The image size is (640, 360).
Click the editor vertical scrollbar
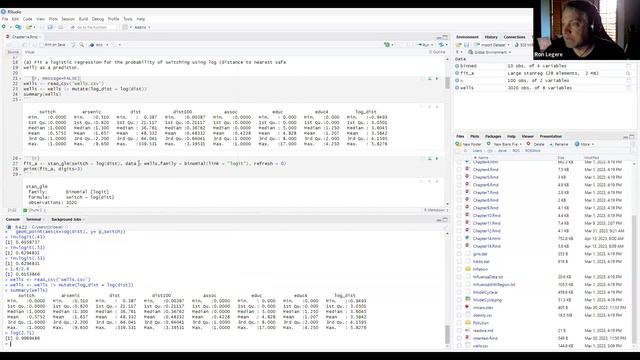tap(447, 83)
